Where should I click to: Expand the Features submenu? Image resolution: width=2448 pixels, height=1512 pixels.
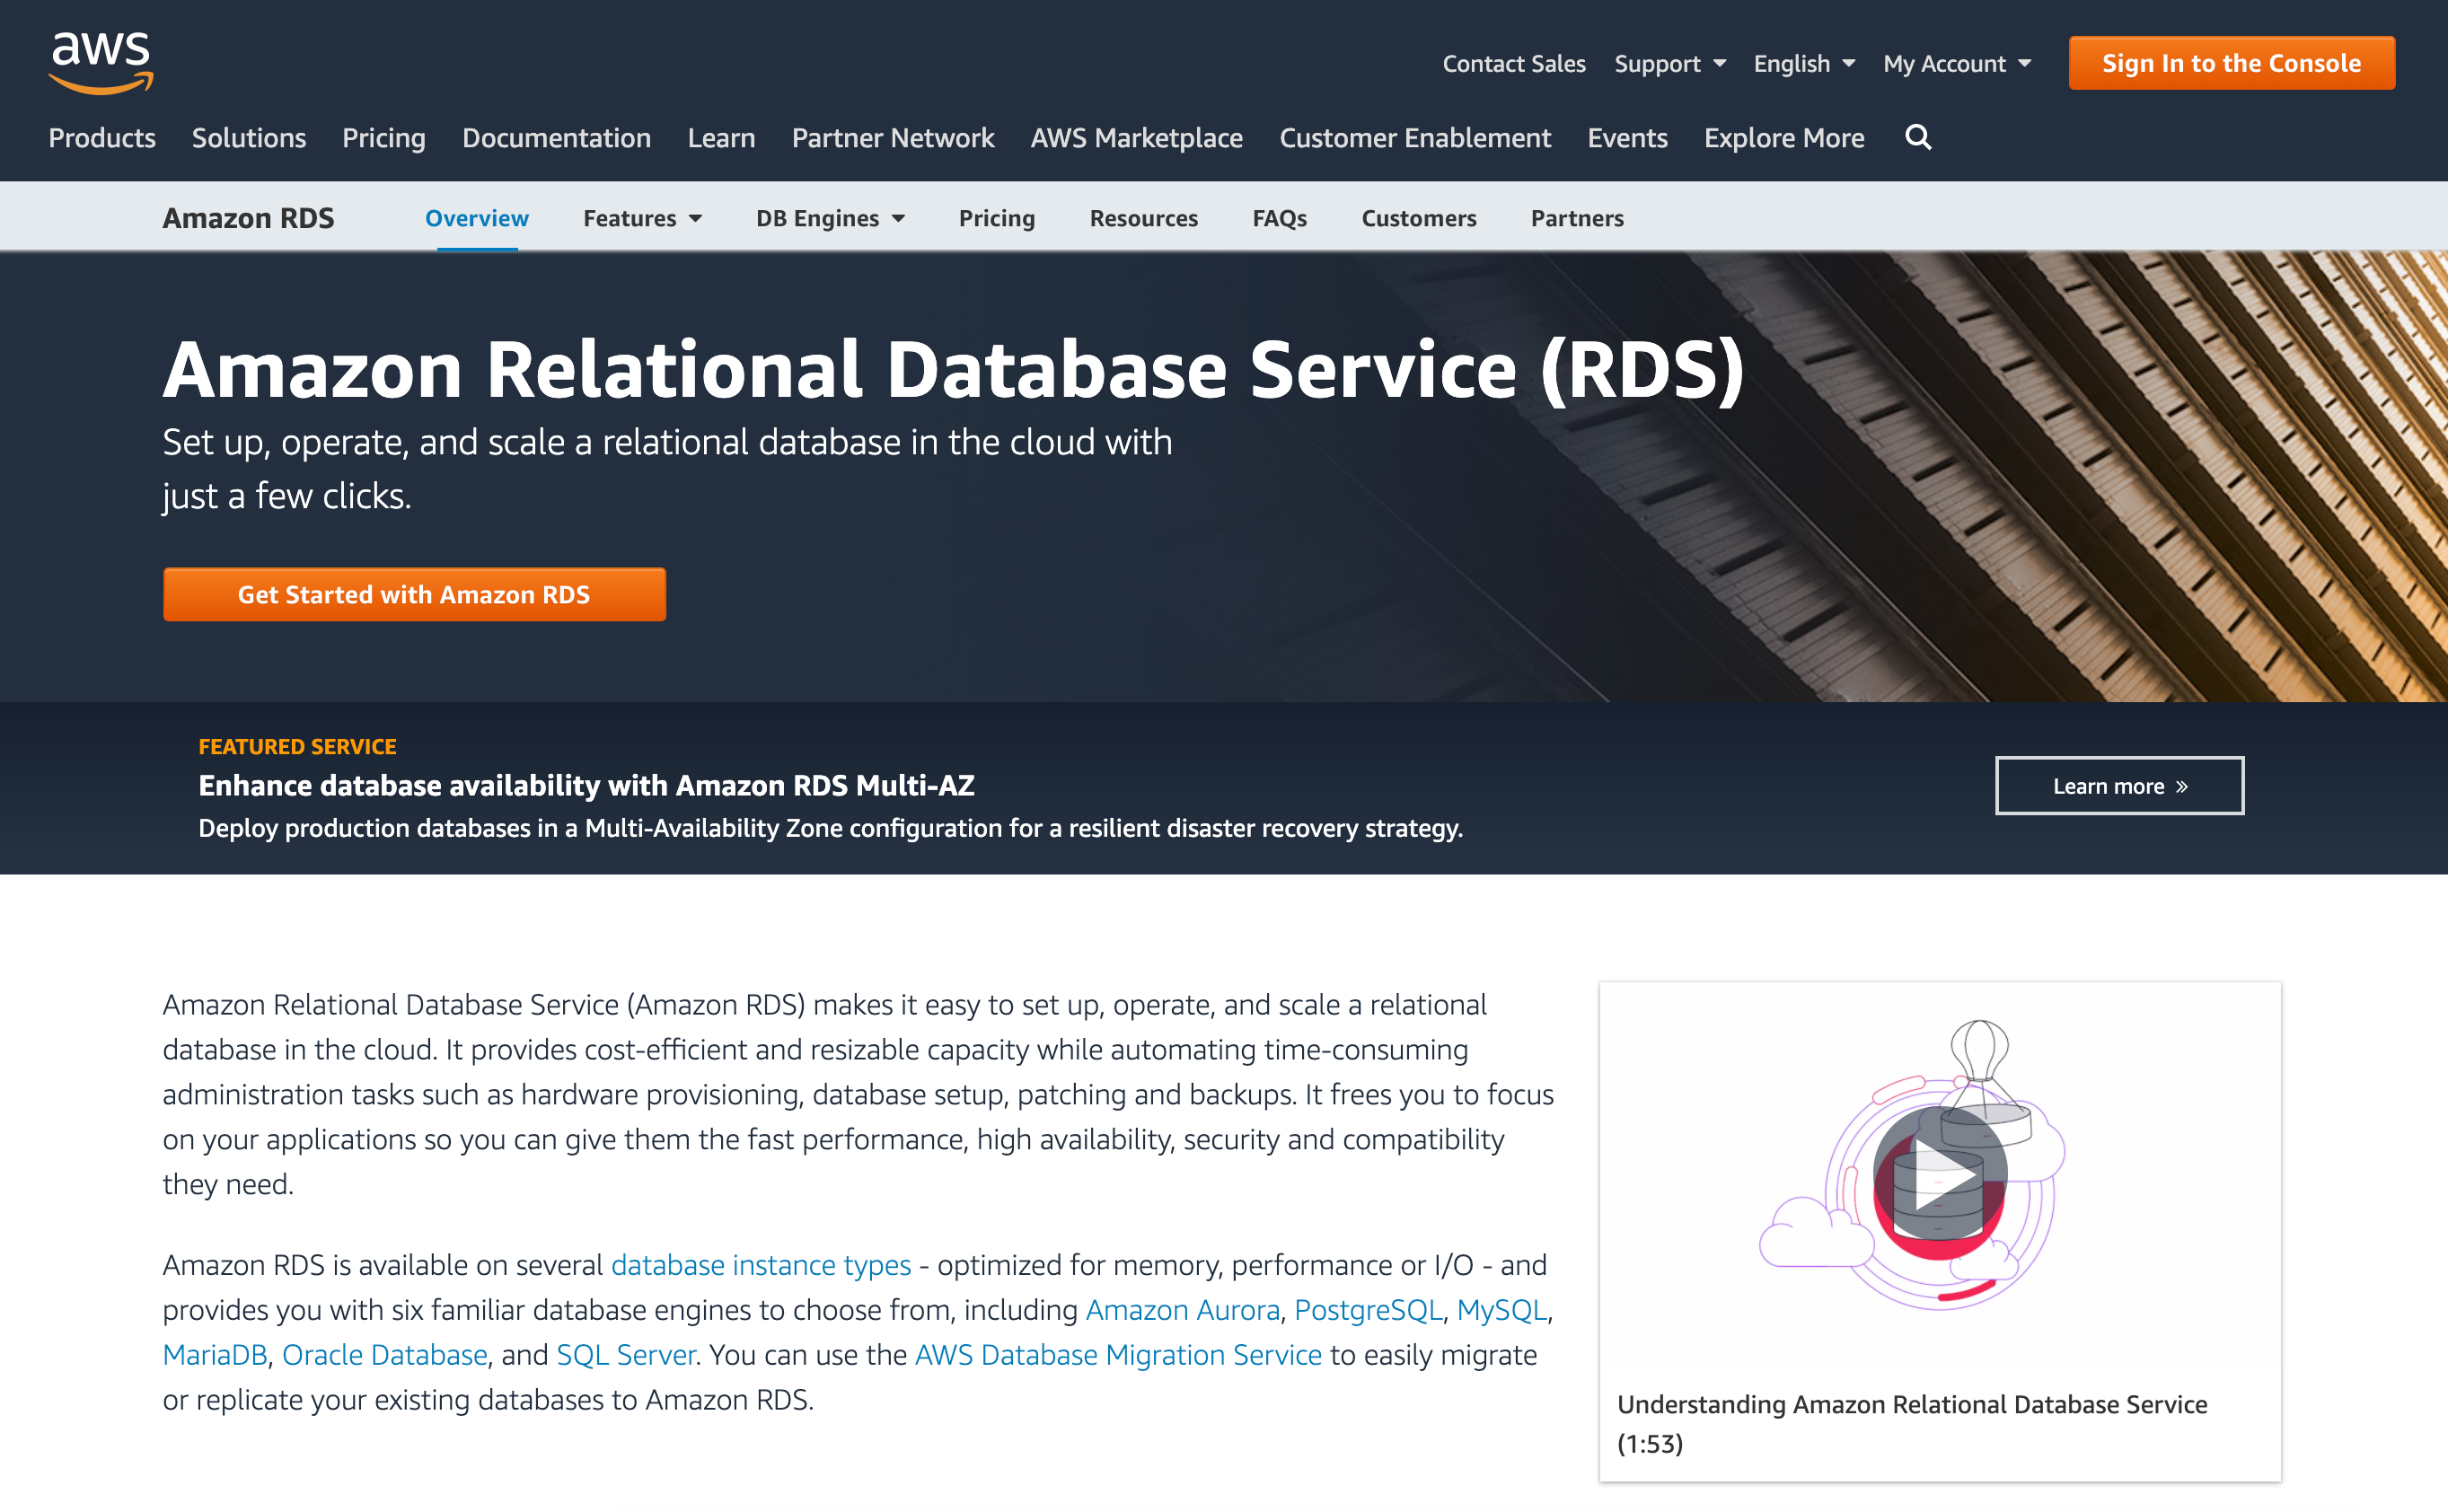pyautogui.click(x=642, y=218)
